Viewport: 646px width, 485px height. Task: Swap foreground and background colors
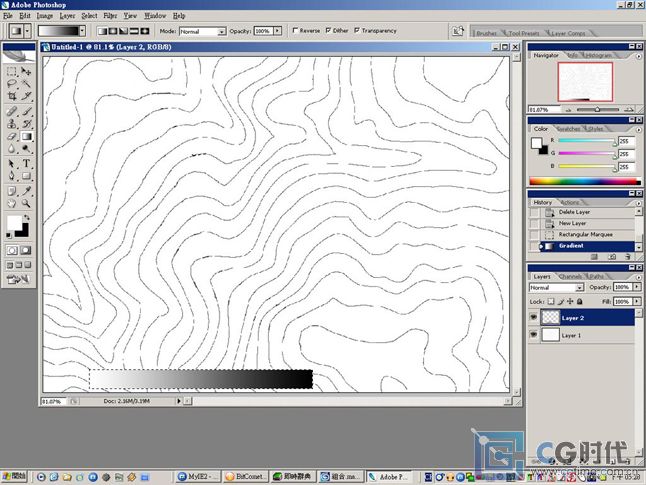[27, 217]
